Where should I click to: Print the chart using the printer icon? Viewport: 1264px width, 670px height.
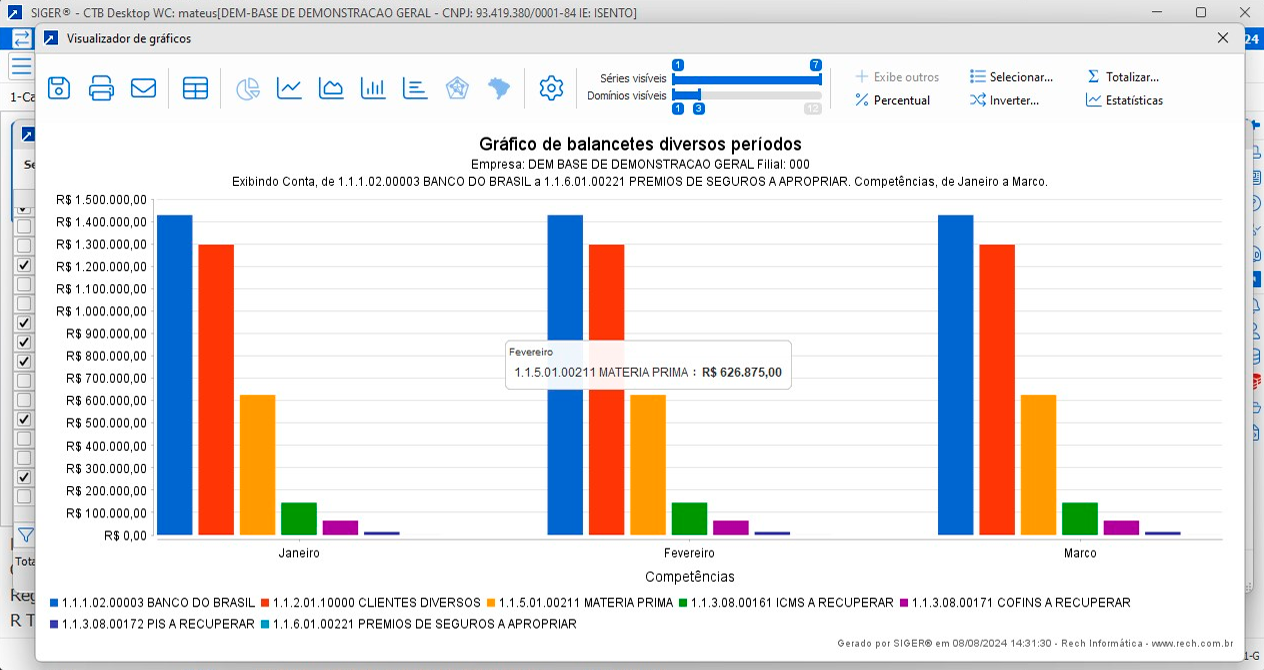pos(101,88)
